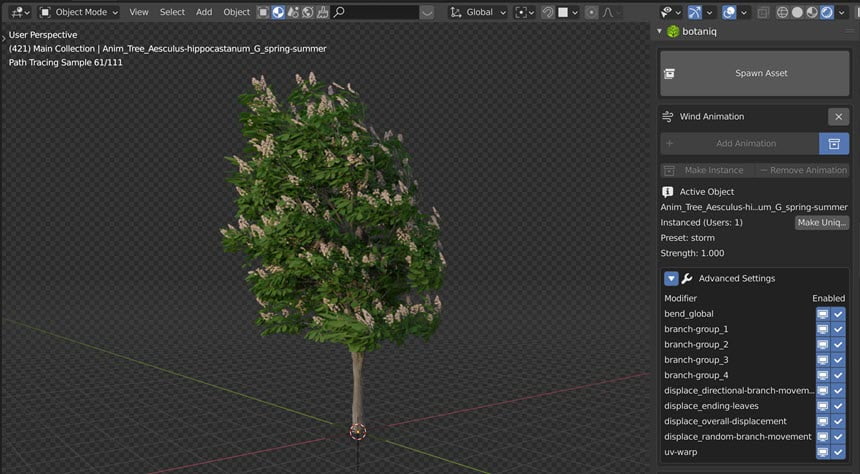Screen dimensions: 860x474
Task: Click the Remove Animation button
Action: (802, 171)
